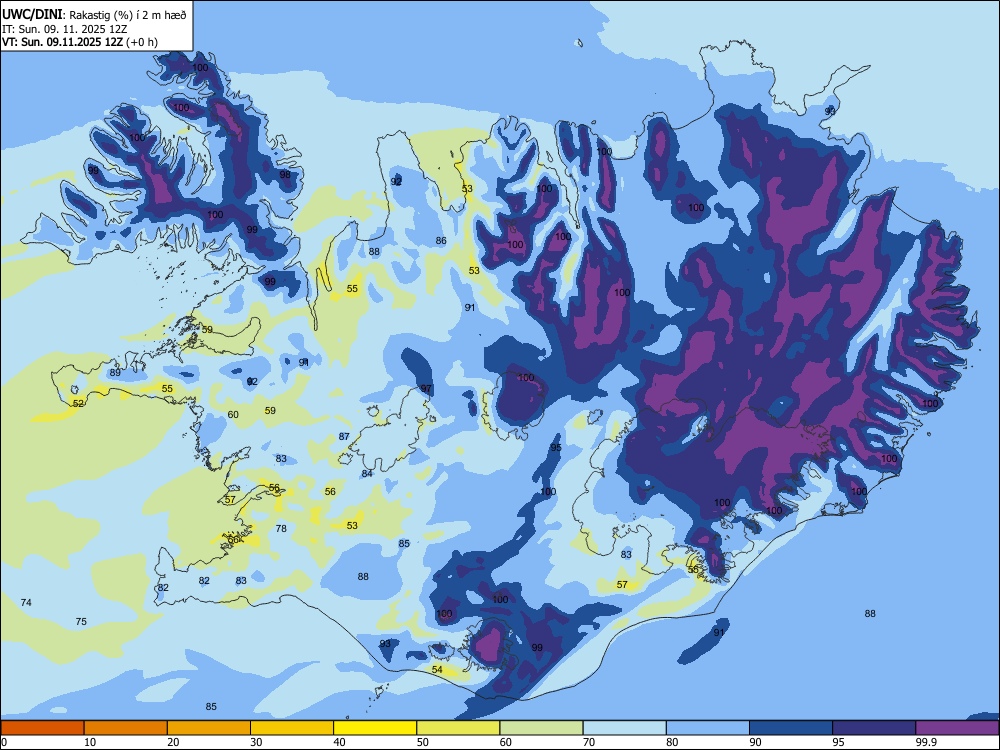Select the 20–30 legend color block

[209, 728]
